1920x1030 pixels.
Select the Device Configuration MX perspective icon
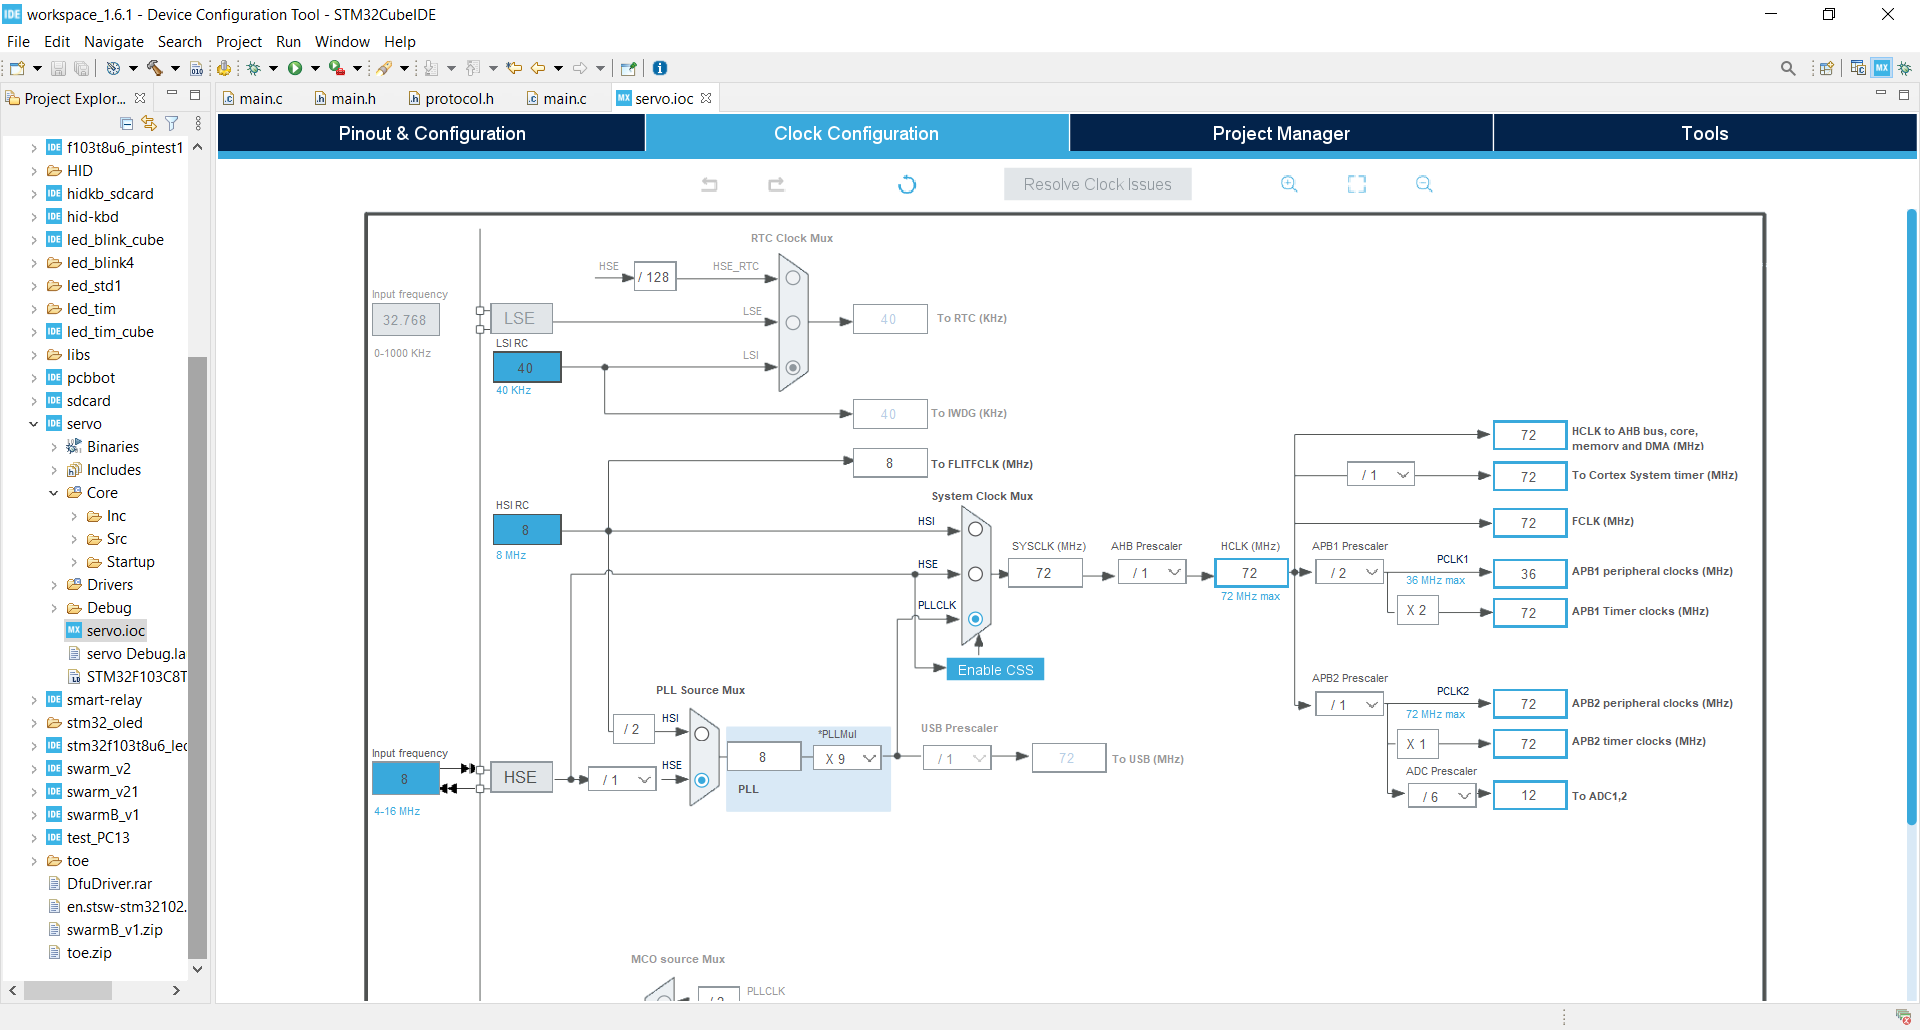click(x=1882, y=68)
